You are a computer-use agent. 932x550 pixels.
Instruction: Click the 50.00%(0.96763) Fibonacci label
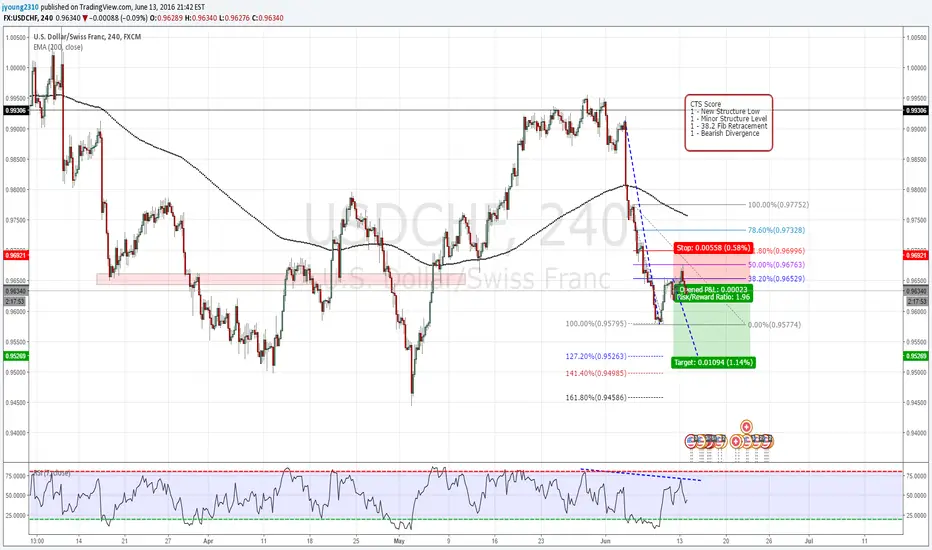tap(776, 265)
